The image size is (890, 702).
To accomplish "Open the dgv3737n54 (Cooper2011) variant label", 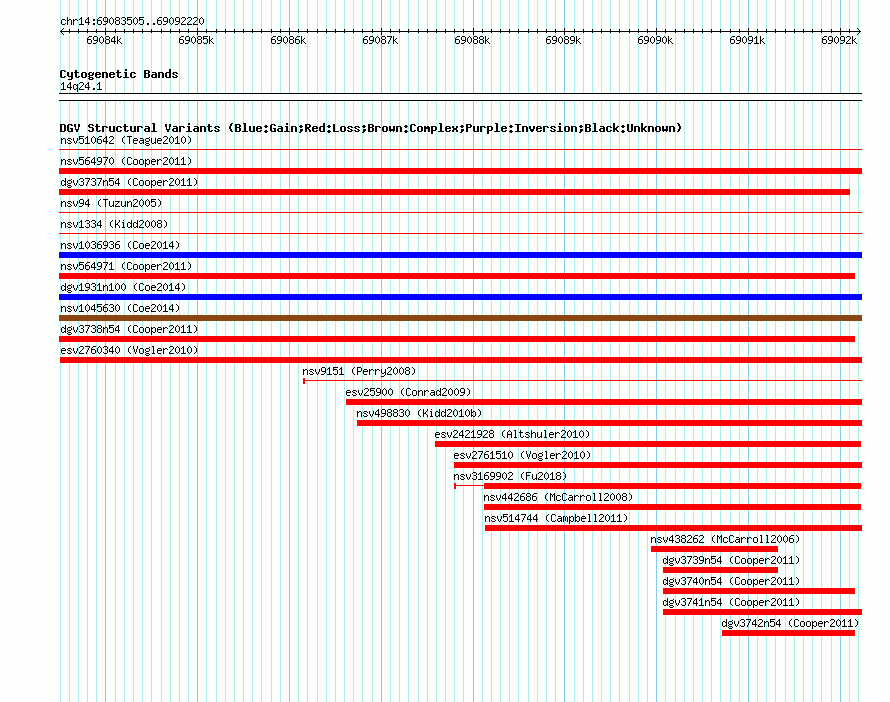I will tap(129, 182).
